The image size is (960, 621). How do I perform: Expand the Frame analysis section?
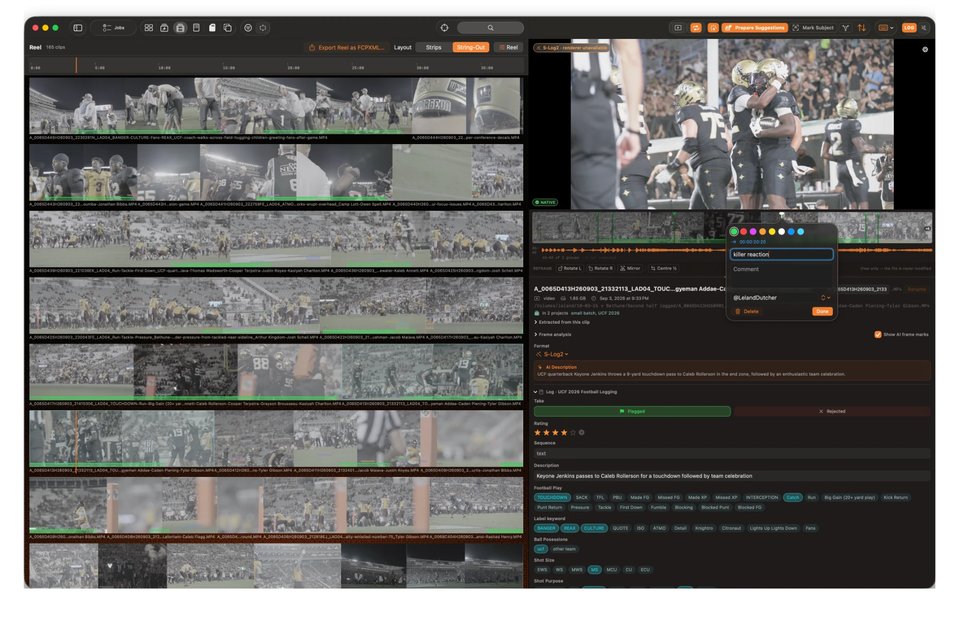point(553,334)
